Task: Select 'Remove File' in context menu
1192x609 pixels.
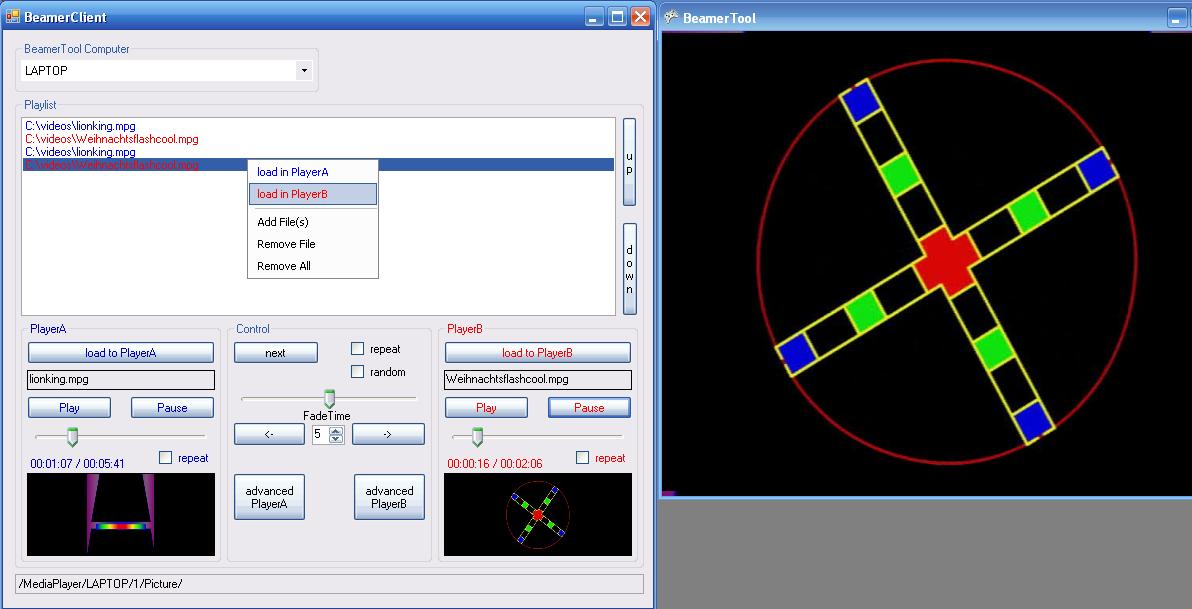Action: pyautogui.click(x=286, y=244)
